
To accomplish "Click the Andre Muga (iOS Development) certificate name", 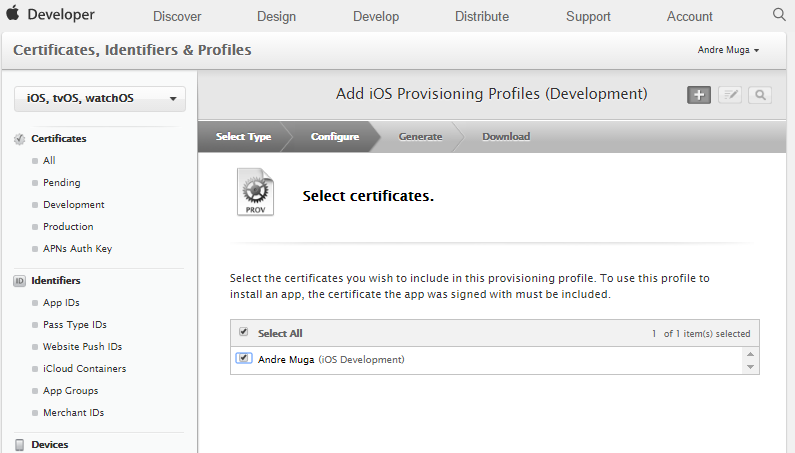I will 331,360.
